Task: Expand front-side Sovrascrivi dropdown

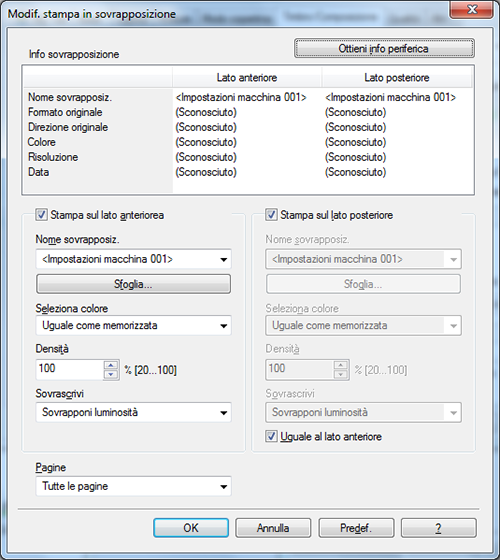Action: pos(134,412)
